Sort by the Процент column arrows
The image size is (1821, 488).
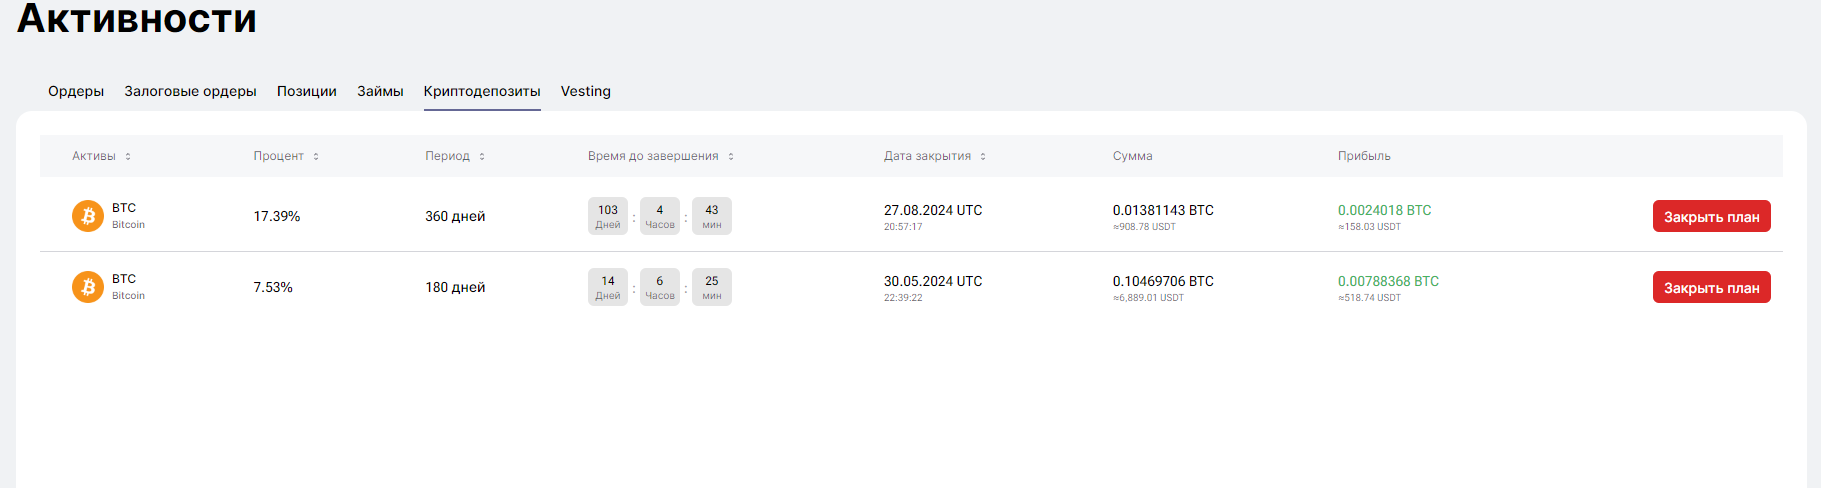(x=316, y=157)
